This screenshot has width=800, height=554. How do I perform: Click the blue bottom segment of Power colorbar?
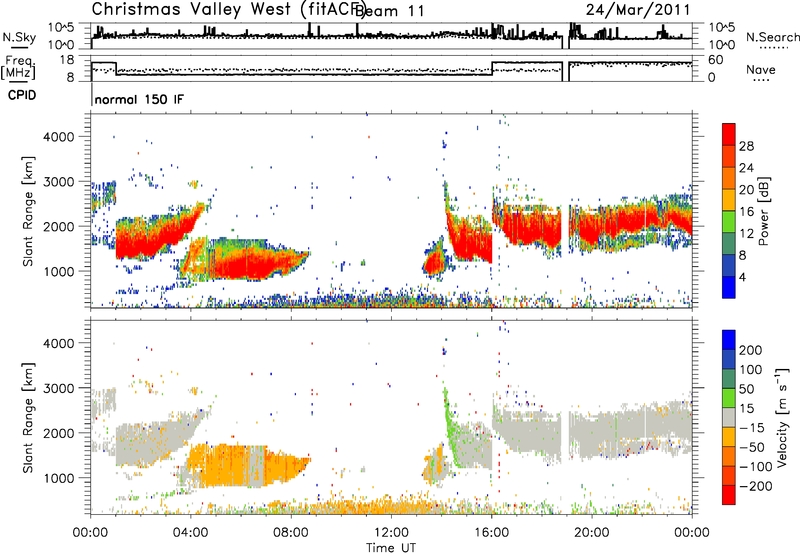729,287
